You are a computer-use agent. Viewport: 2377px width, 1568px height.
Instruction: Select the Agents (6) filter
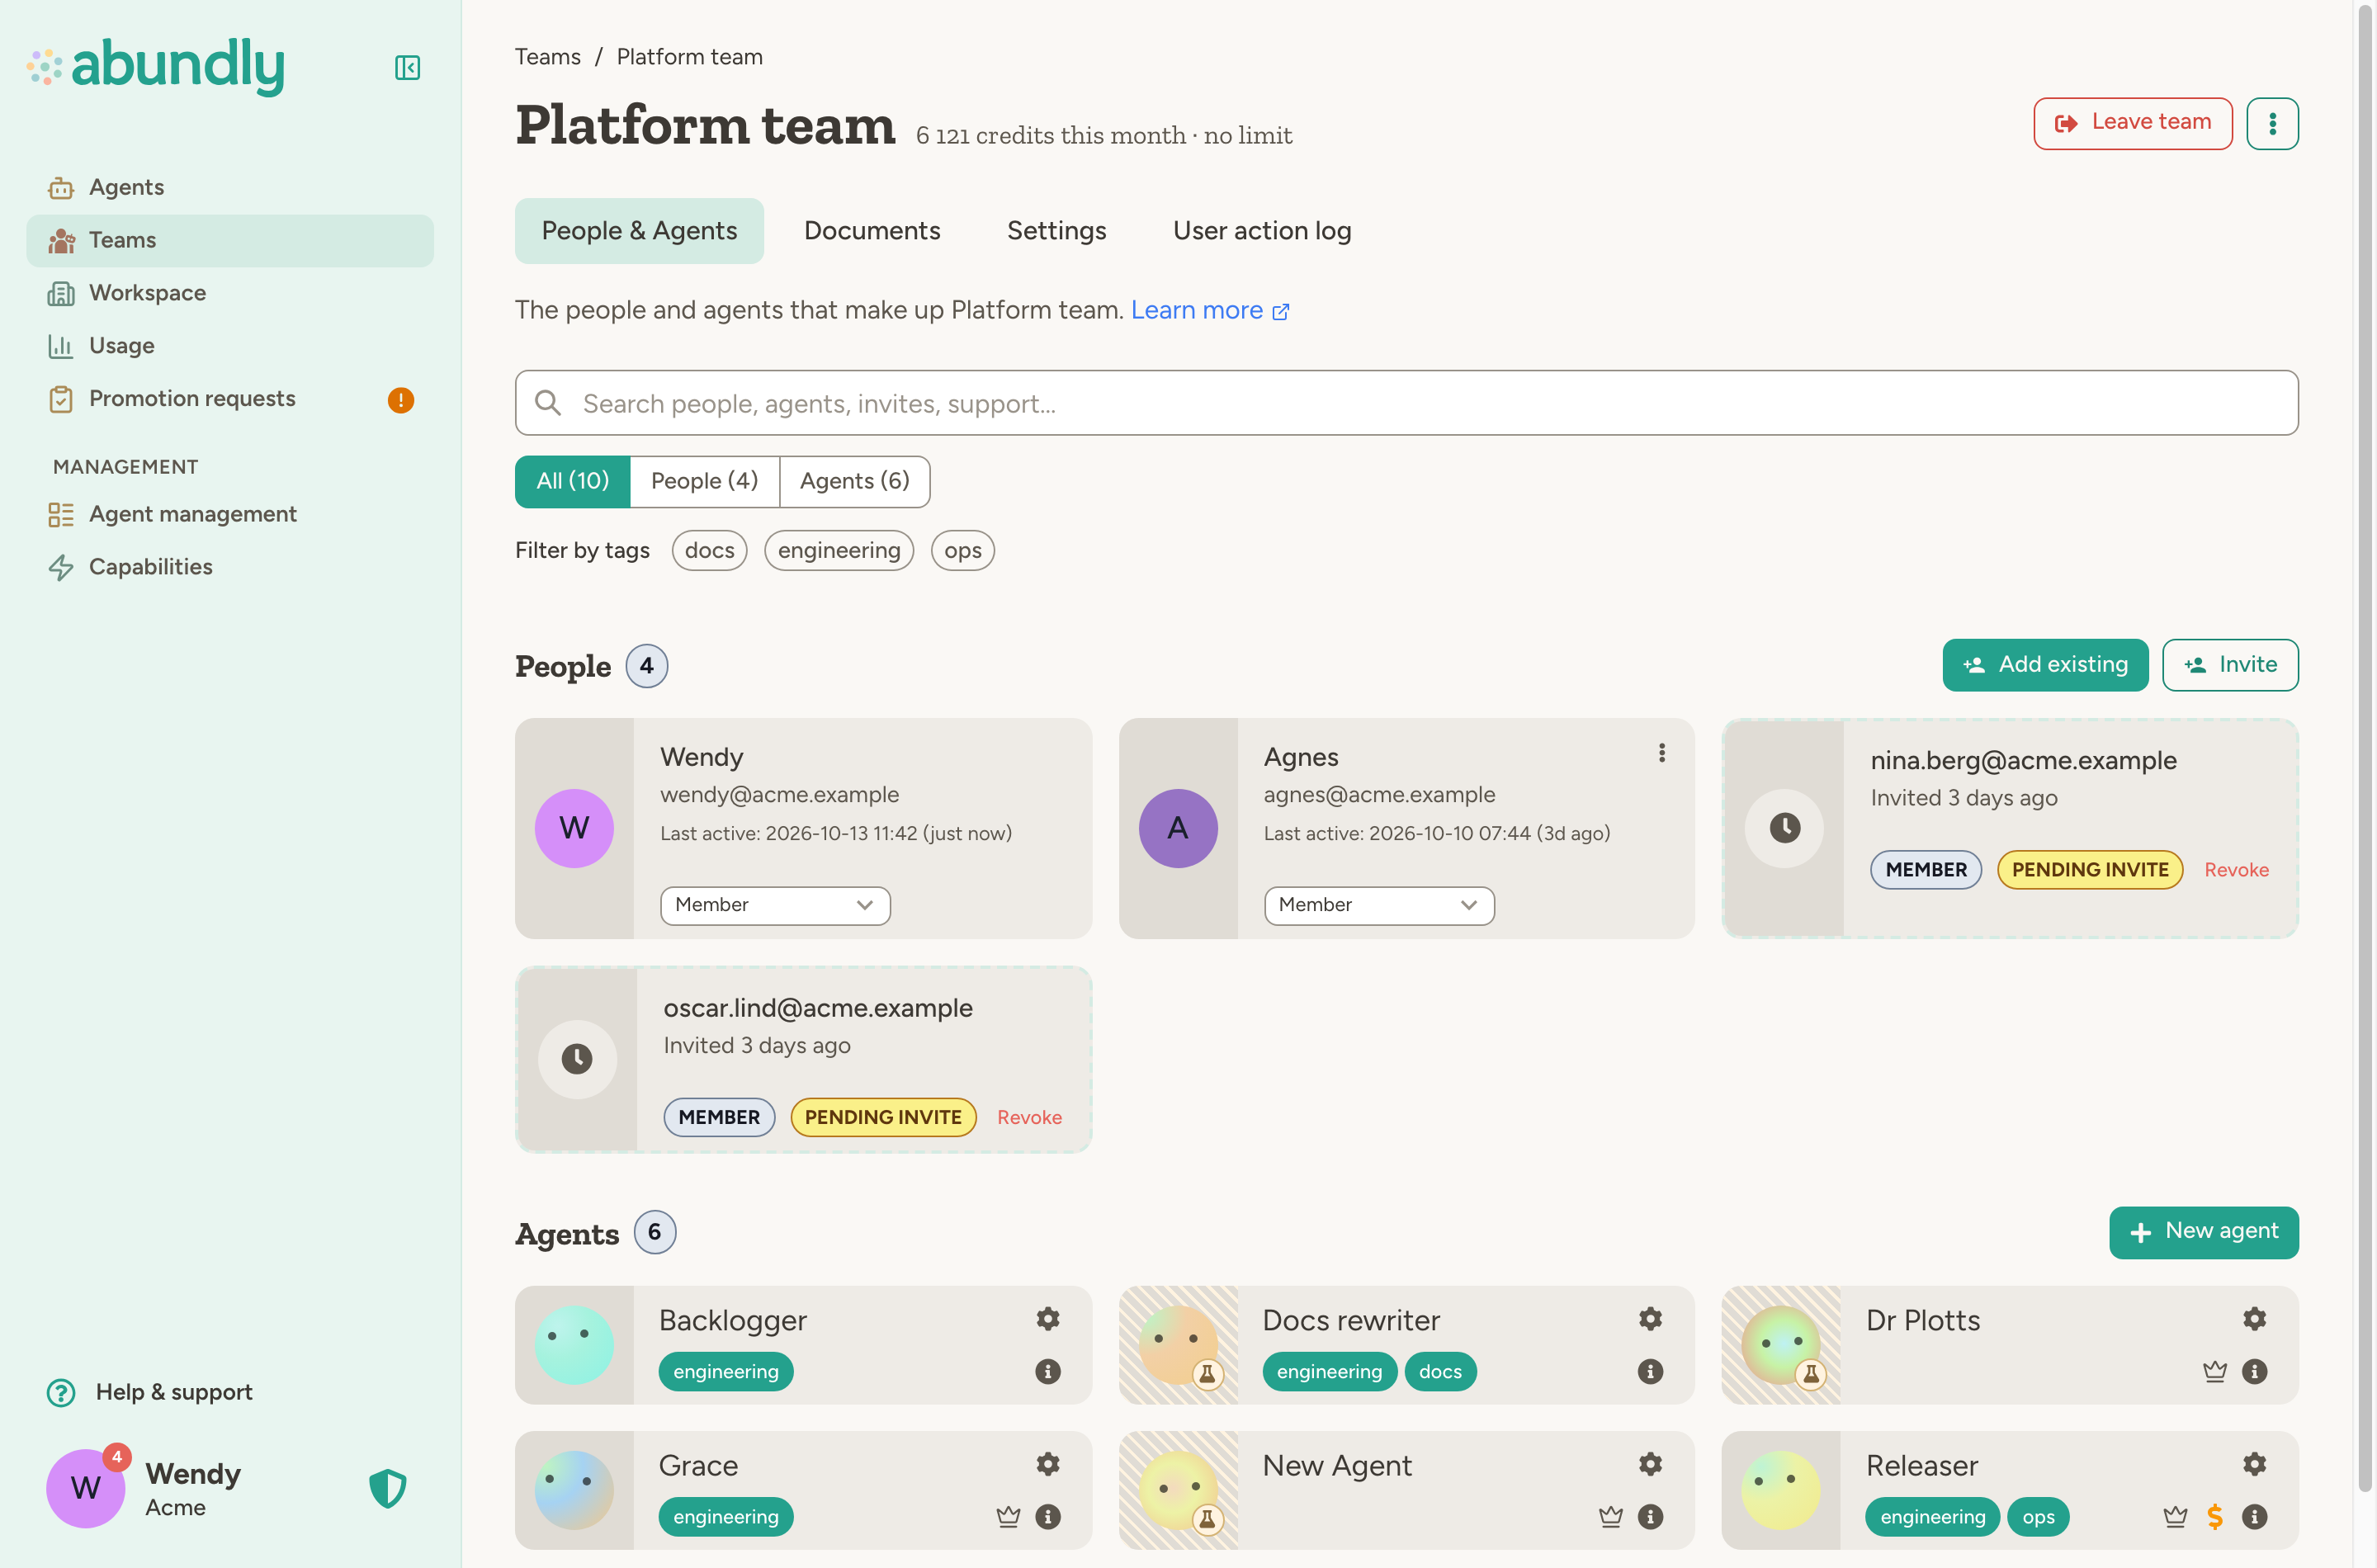pyautogui.click(x=854, y=481)
